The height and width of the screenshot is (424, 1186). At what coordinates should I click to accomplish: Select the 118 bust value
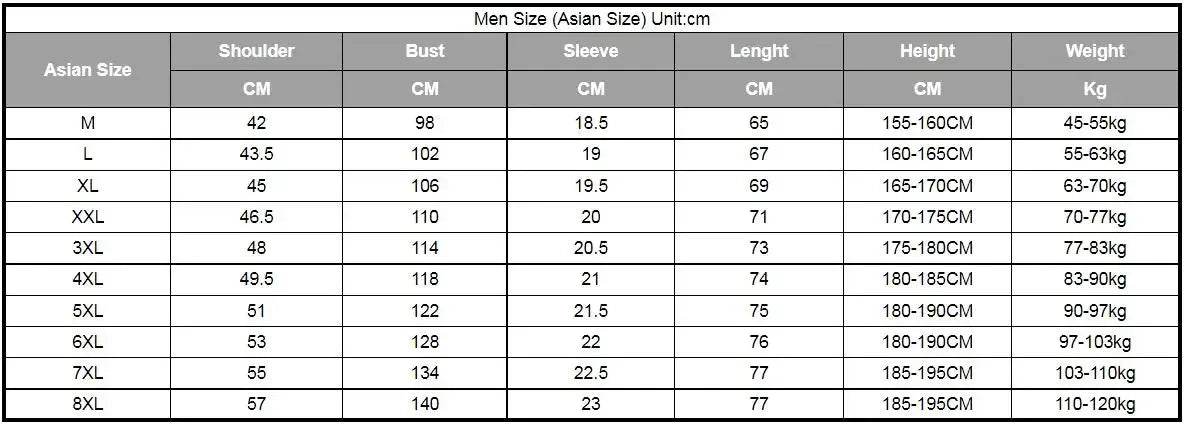425,280
